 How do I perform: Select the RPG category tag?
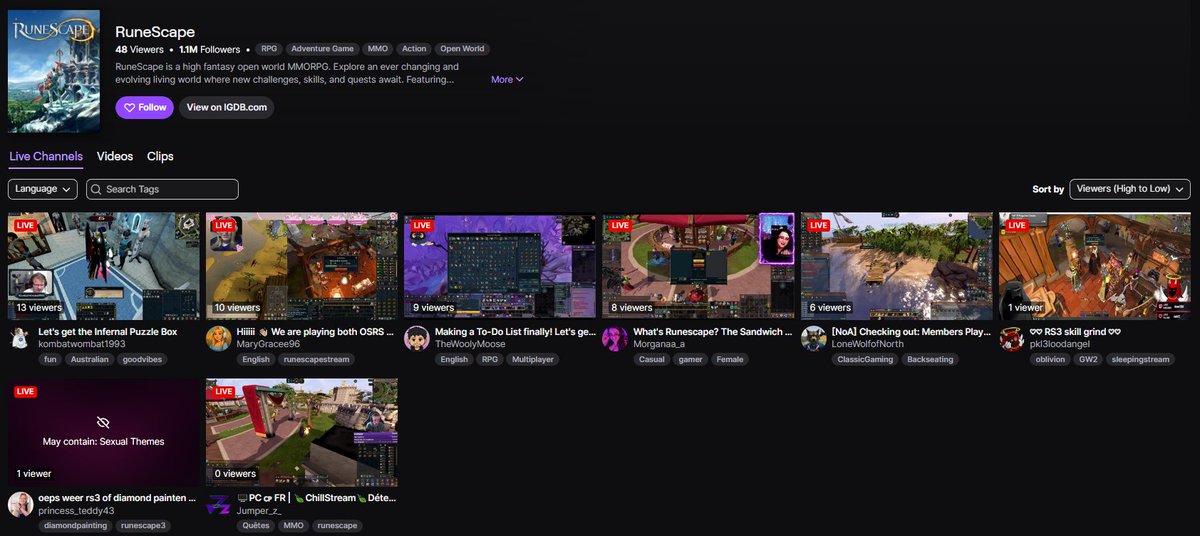coord(269,49)
